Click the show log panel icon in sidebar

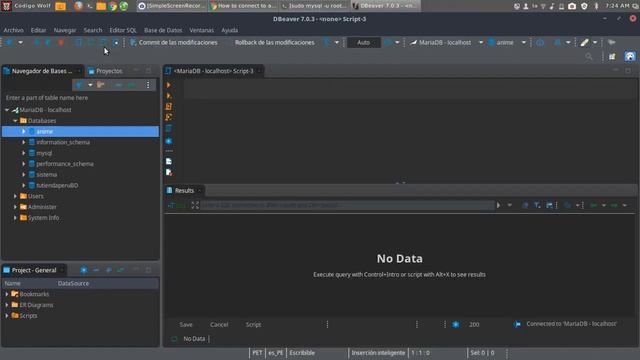[169, 172]
